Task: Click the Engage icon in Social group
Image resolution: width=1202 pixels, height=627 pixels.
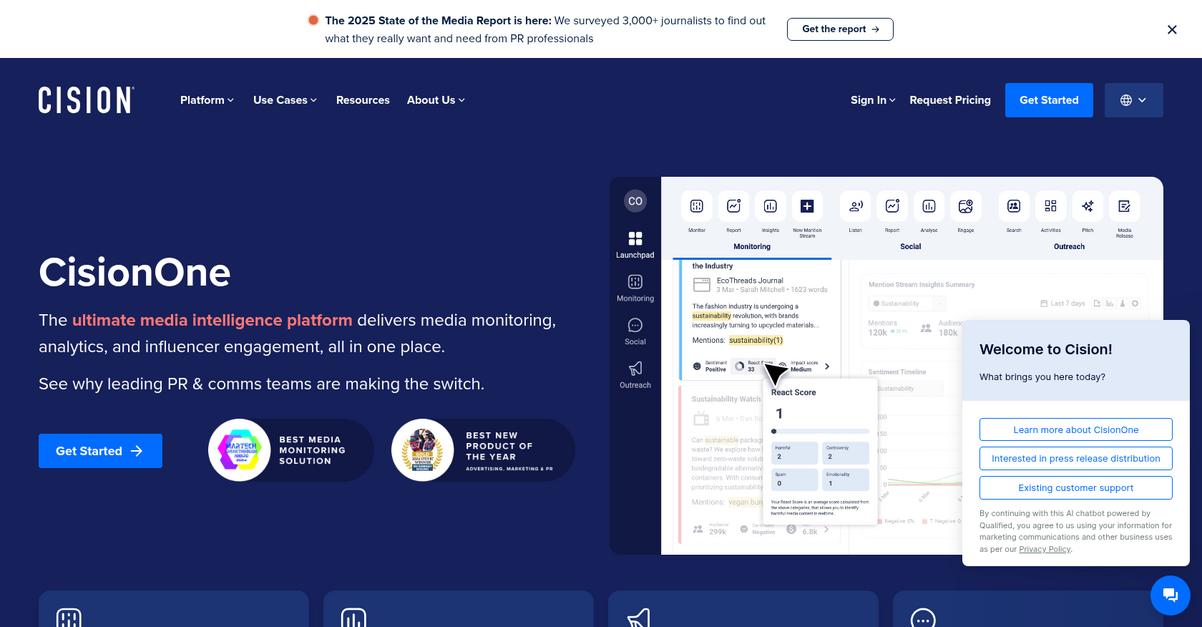Action: tap(965, 206)
